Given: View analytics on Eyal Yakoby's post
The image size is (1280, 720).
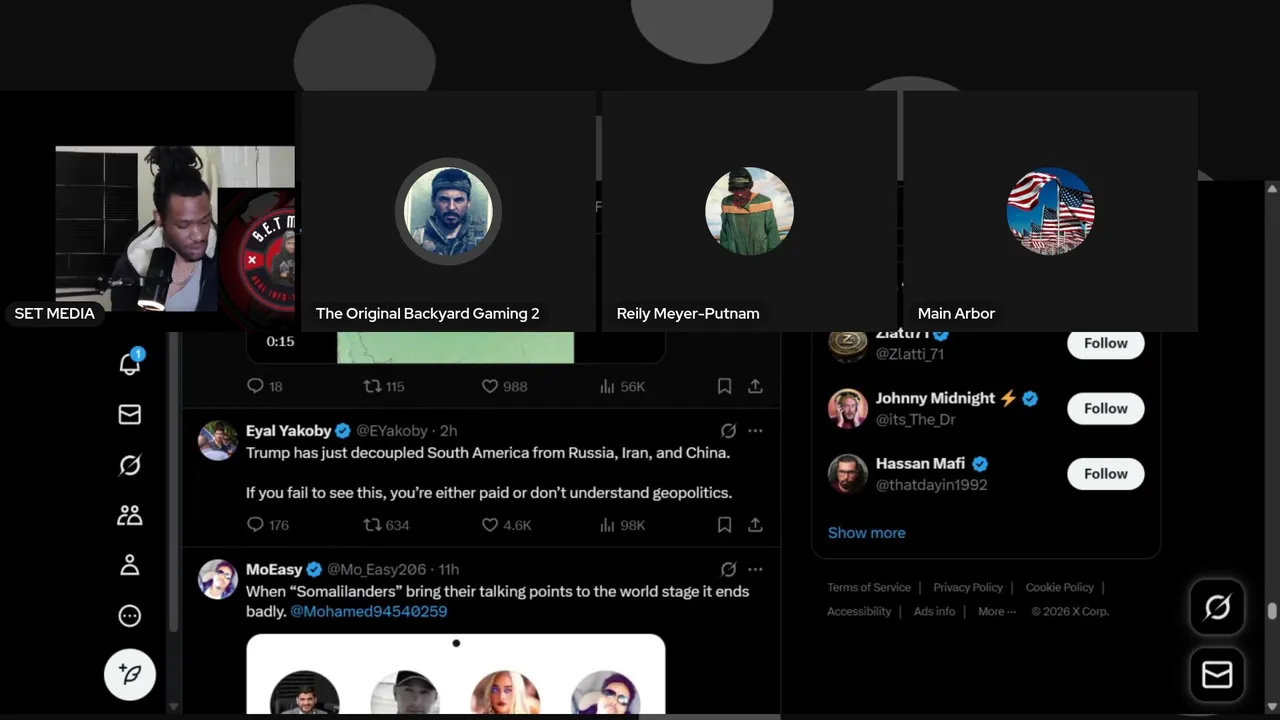Looking at the screenshot, I should (x=622, y=524).
